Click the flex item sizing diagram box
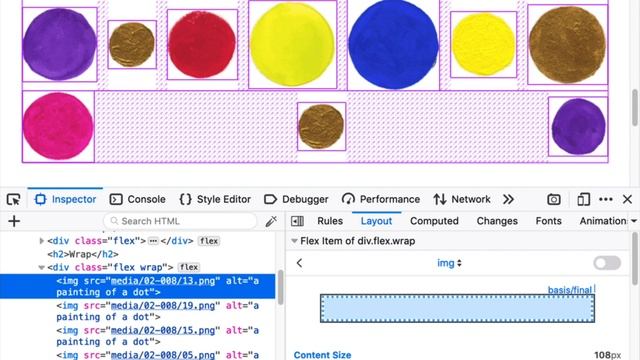This screenshot has width=640, height=360. 457,308
